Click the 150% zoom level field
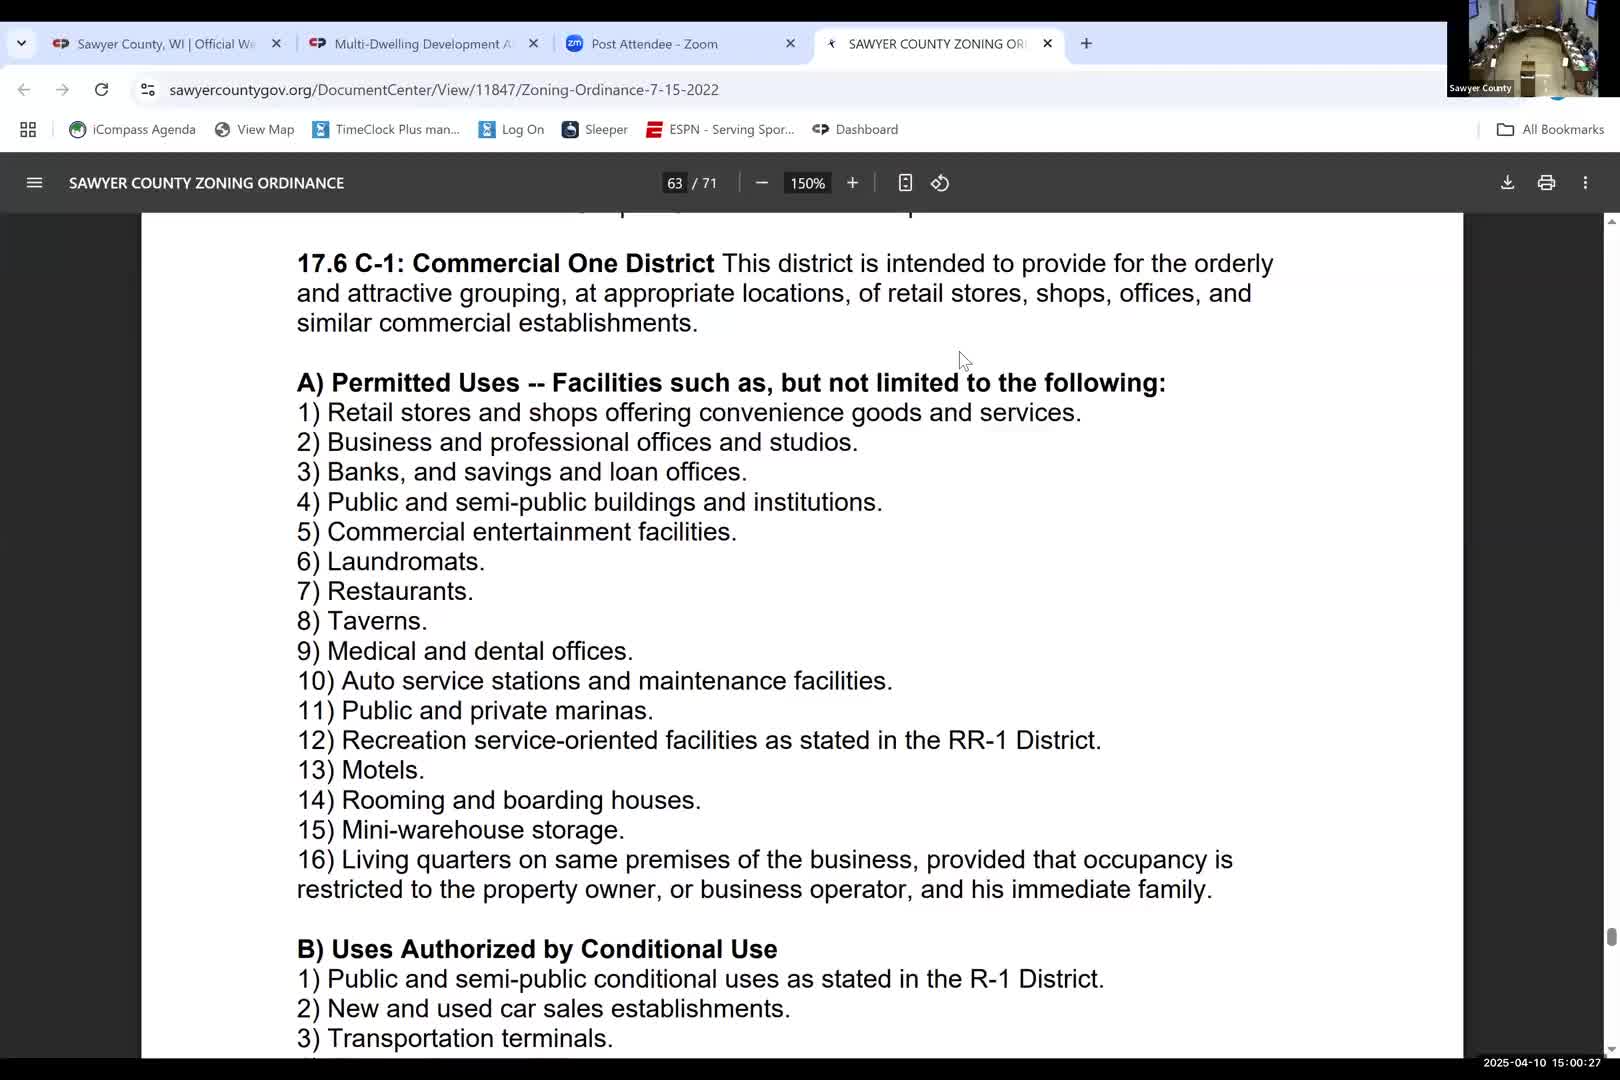 [807, 183]
